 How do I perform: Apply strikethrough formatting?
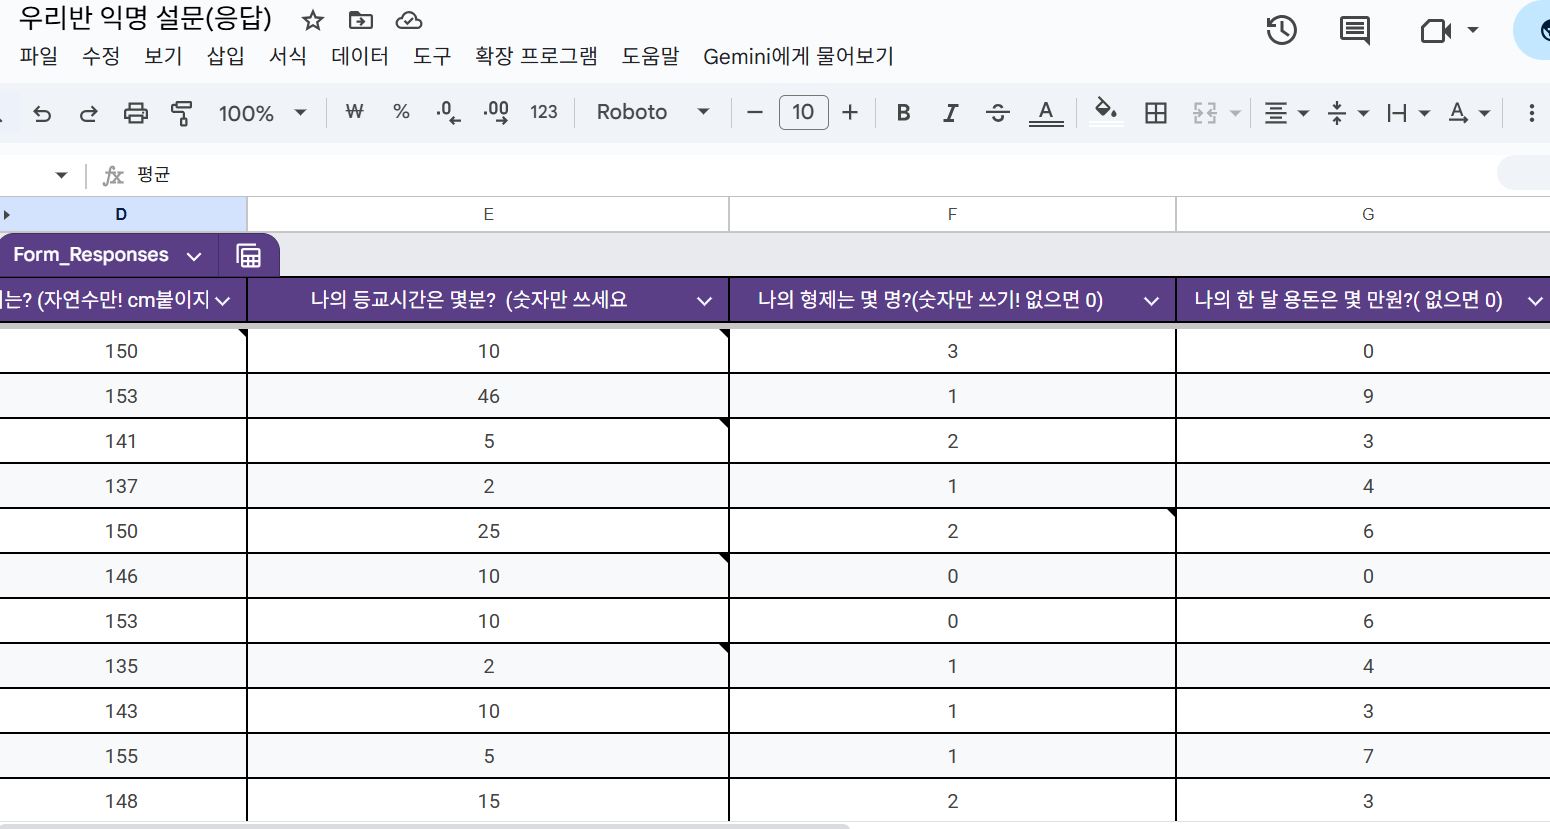click(x=997, y=113)
